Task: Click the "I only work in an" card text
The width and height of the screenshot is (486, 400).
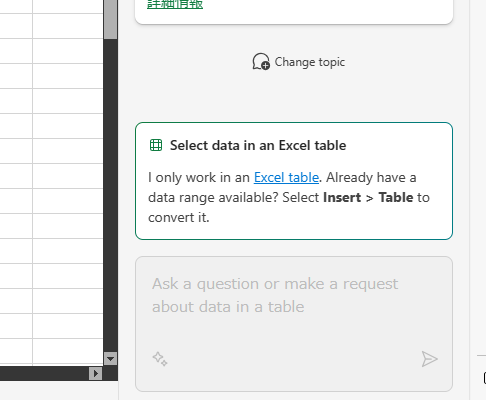Action: tap(199, 177)
